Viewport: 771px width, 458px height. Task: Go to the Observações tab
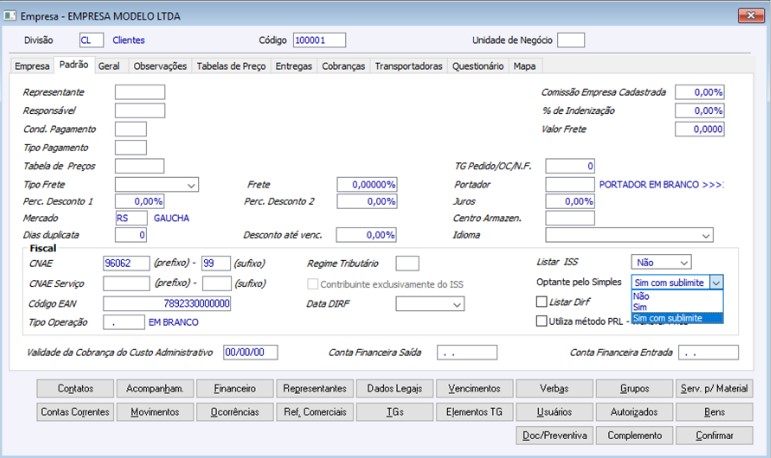160,66
